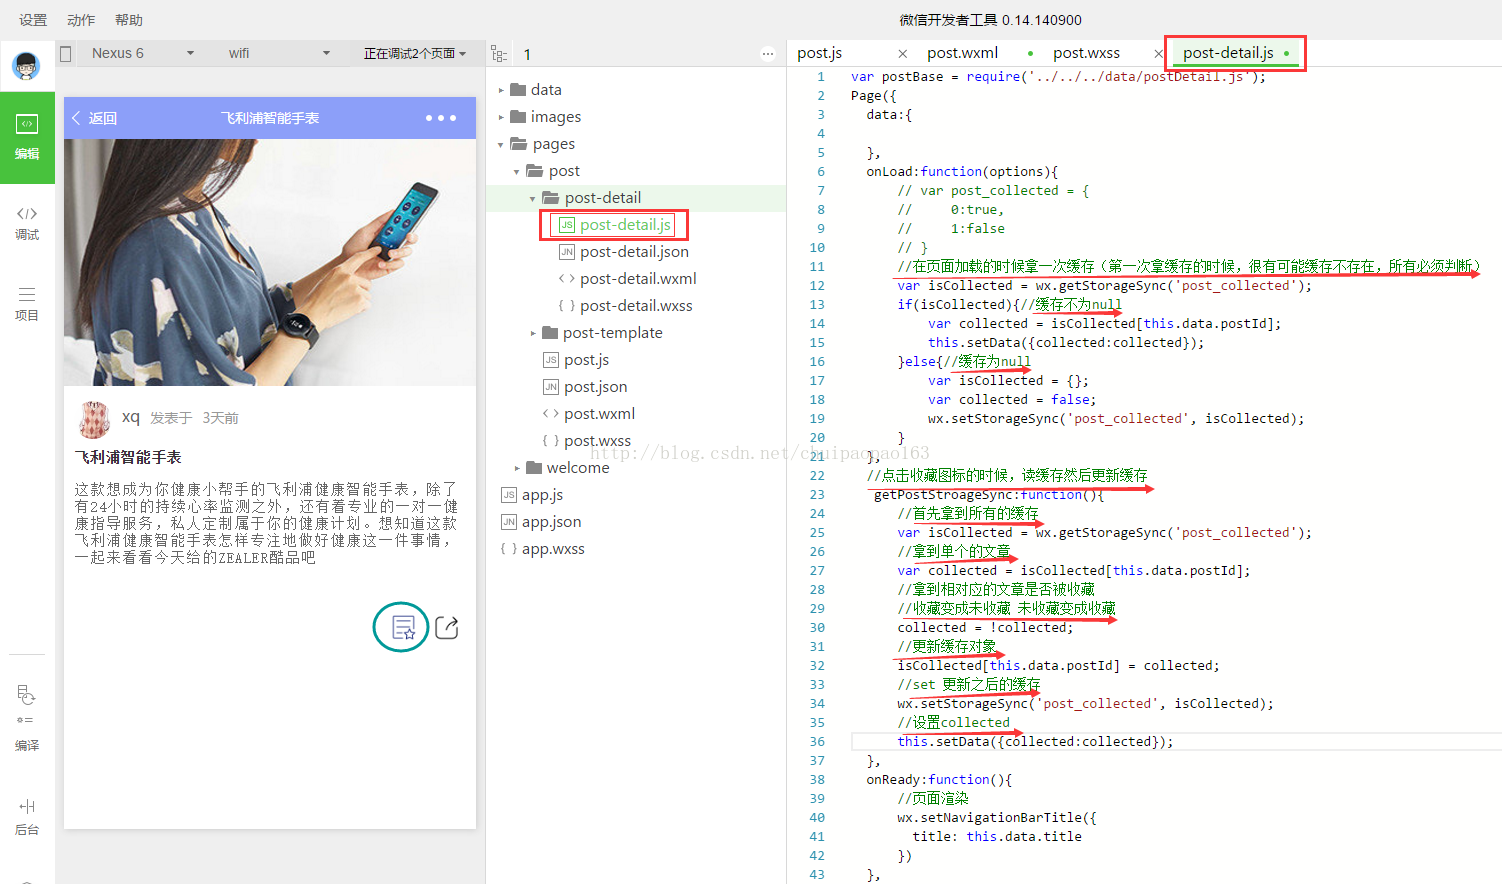This screenshot has height=884, width=1502.
Task: Open post.wxss in file tree
Action: coord(586,441)
